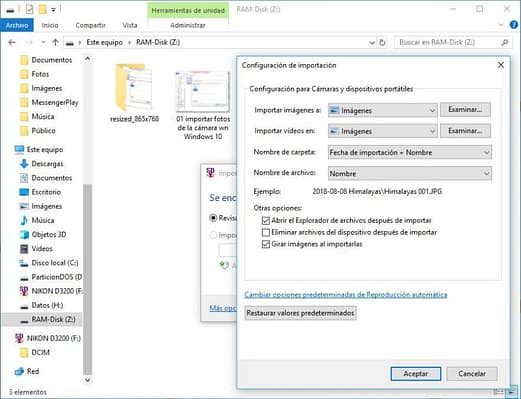Click the Cancelar button
The height and width of the screenshot is (399, 521).
(472, 374)
